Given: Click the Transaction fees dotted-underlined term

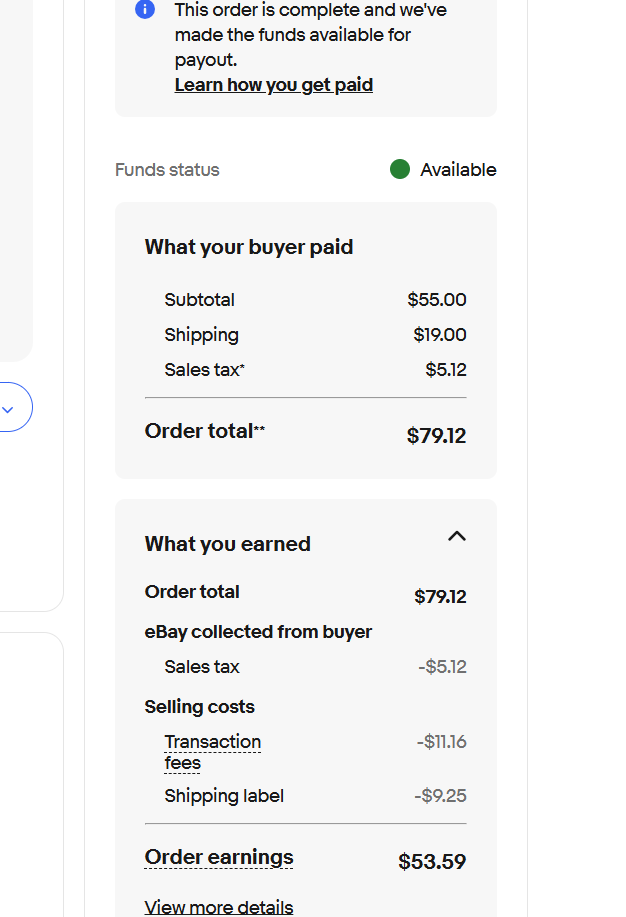Looking at the screenshot, I should (212, 752).
